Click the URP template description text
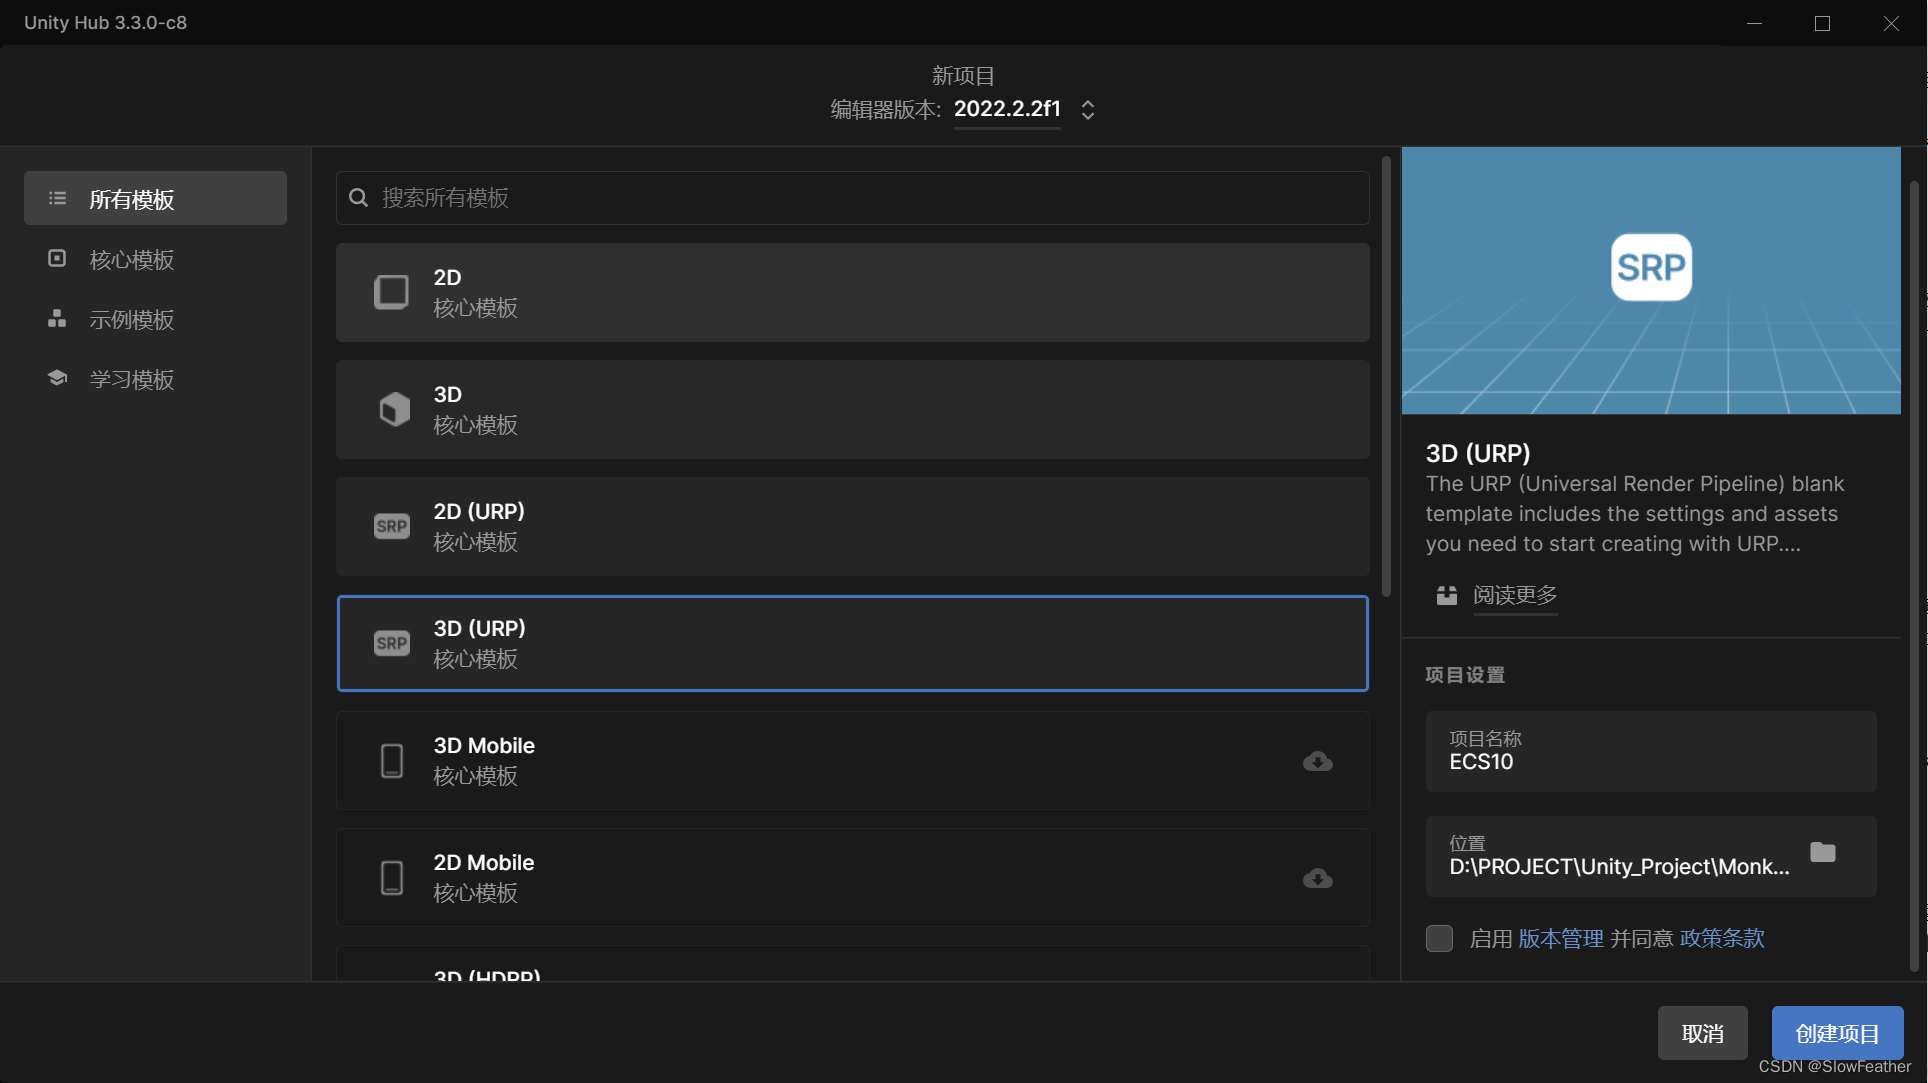 tap(1635, 514)
